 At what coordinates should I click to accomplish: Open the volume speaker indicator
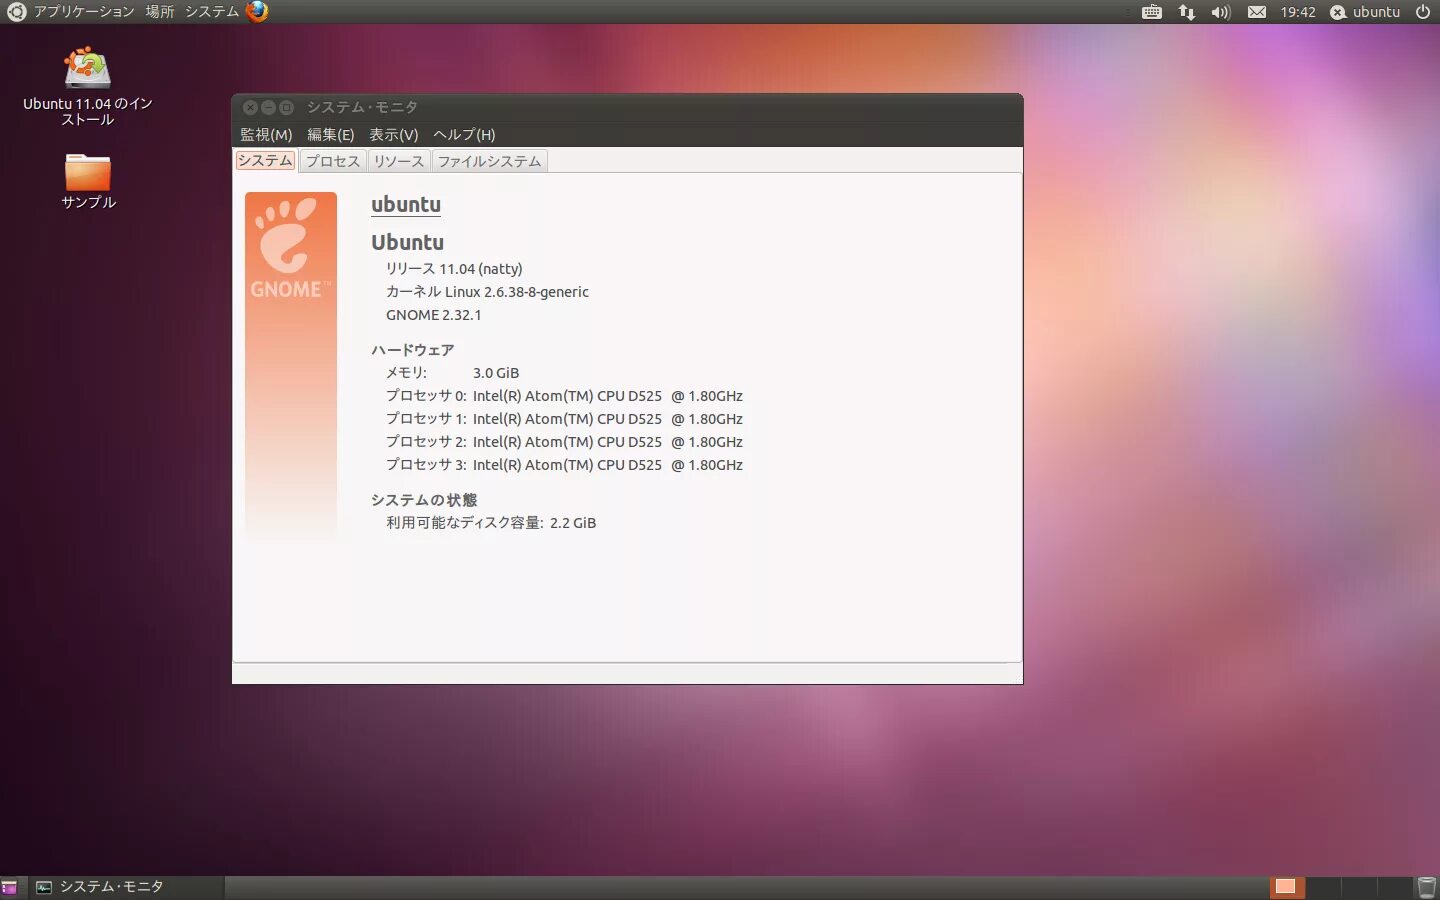(x=1220, y=12)
